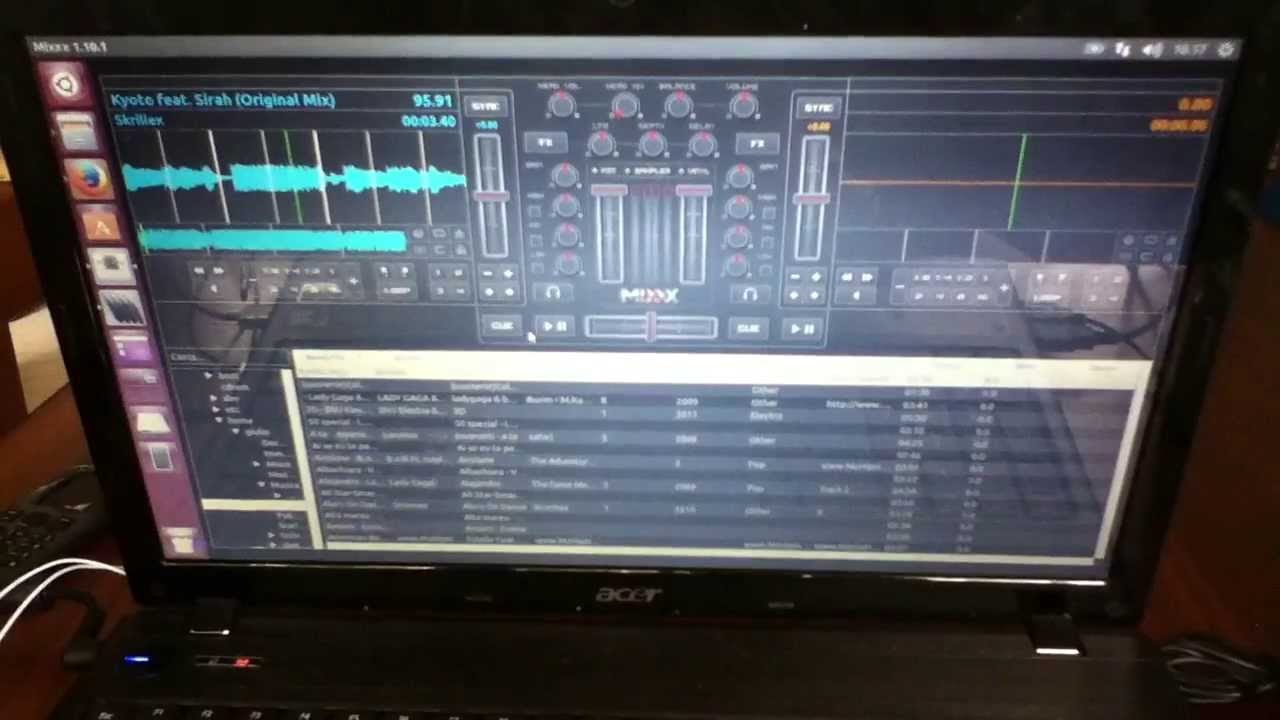Click the HEAD VOL knob

pos(562,104)
